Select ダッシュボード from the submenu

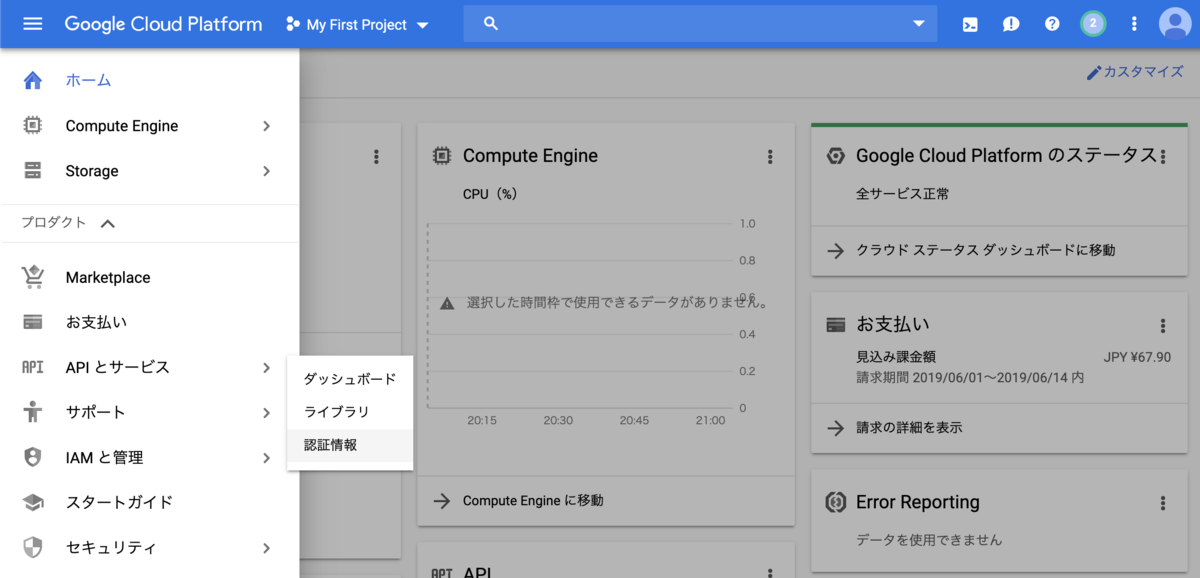[350, 379]
